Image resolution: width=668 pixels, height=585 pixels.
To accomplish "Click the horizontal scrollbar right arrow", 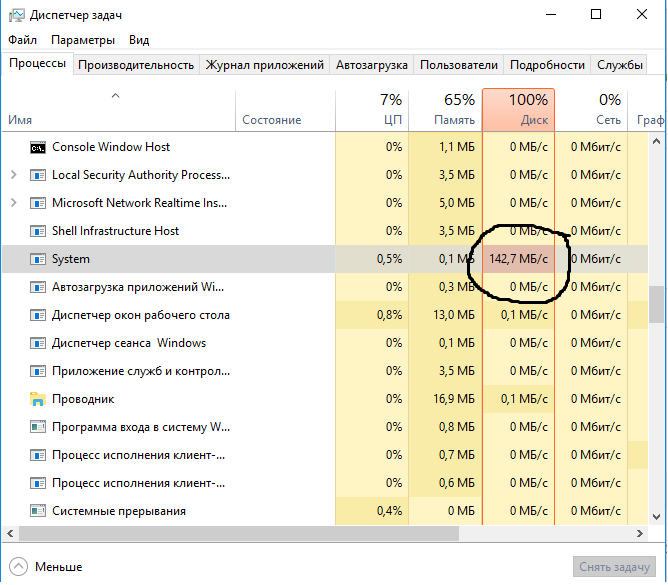I will [639, 533].
